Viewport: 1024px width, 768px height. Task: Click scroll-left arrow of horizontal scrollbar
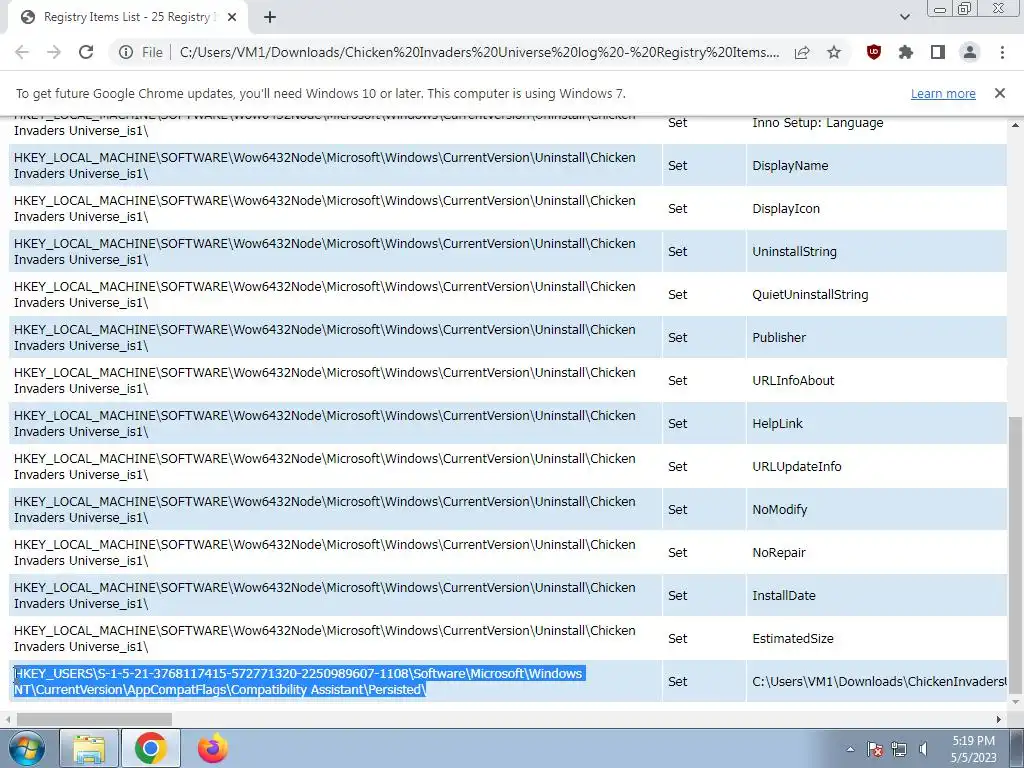coord(7,720)
